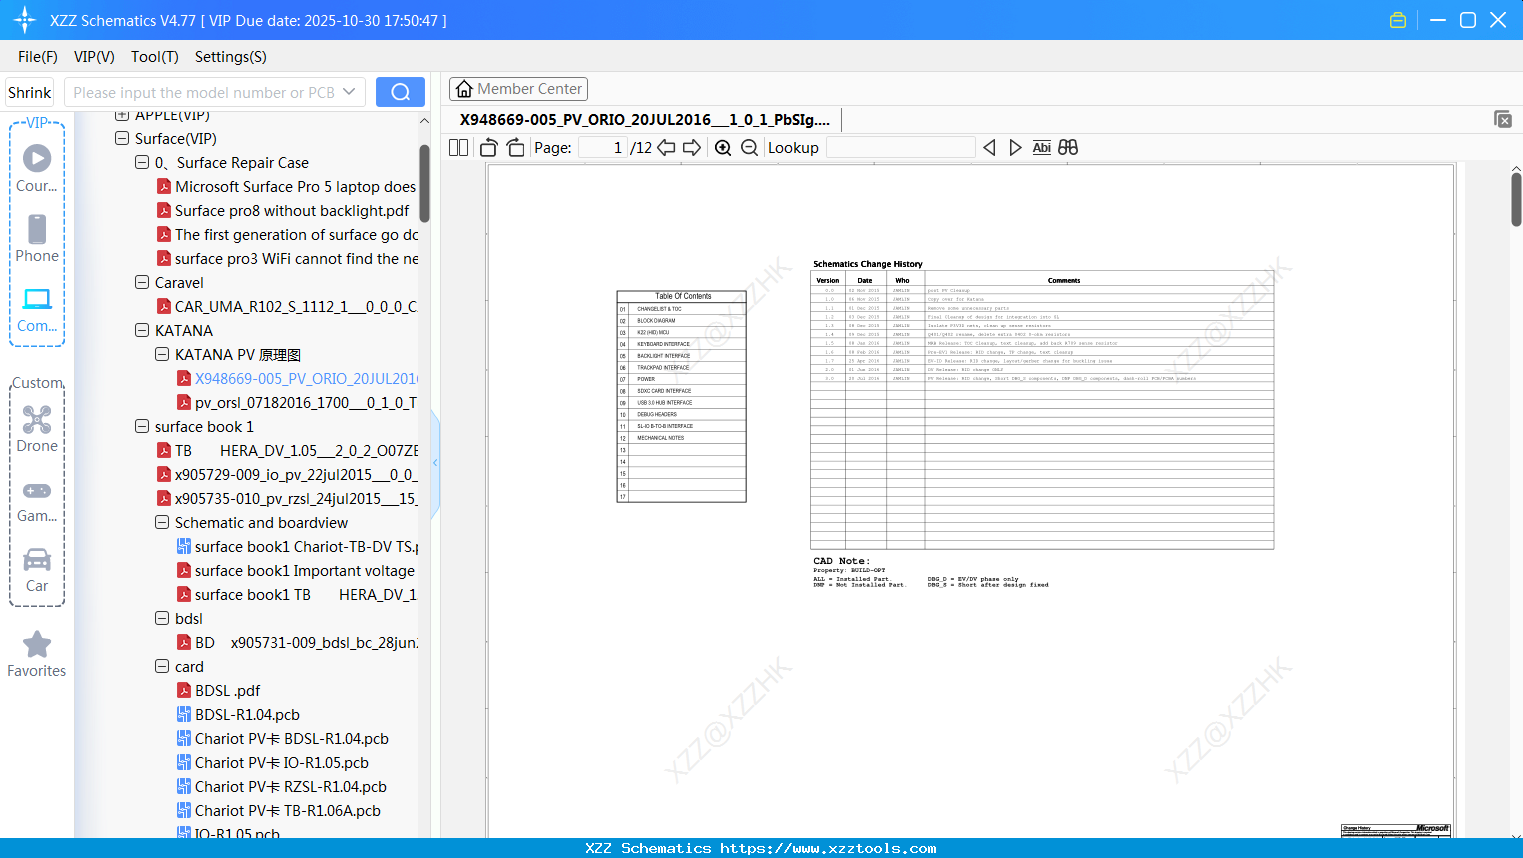Open Computer sidebar category
The height and width of the screenshot is (858, 1523).
pos(37,309)
